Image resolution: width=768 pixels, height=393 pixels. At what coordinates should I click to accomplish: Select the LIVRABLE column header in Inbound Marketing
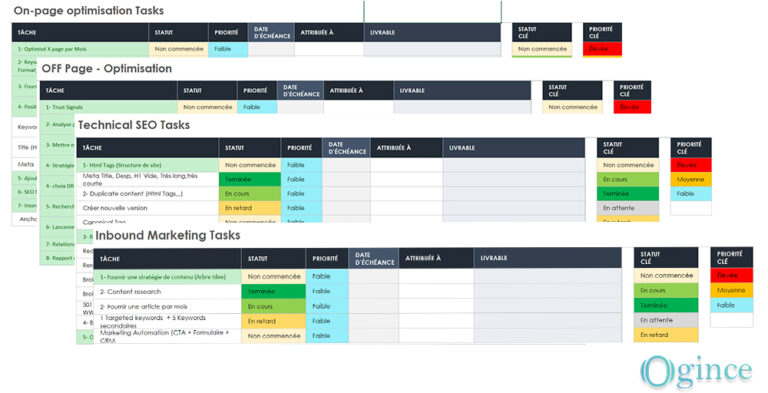click(548, 258)
